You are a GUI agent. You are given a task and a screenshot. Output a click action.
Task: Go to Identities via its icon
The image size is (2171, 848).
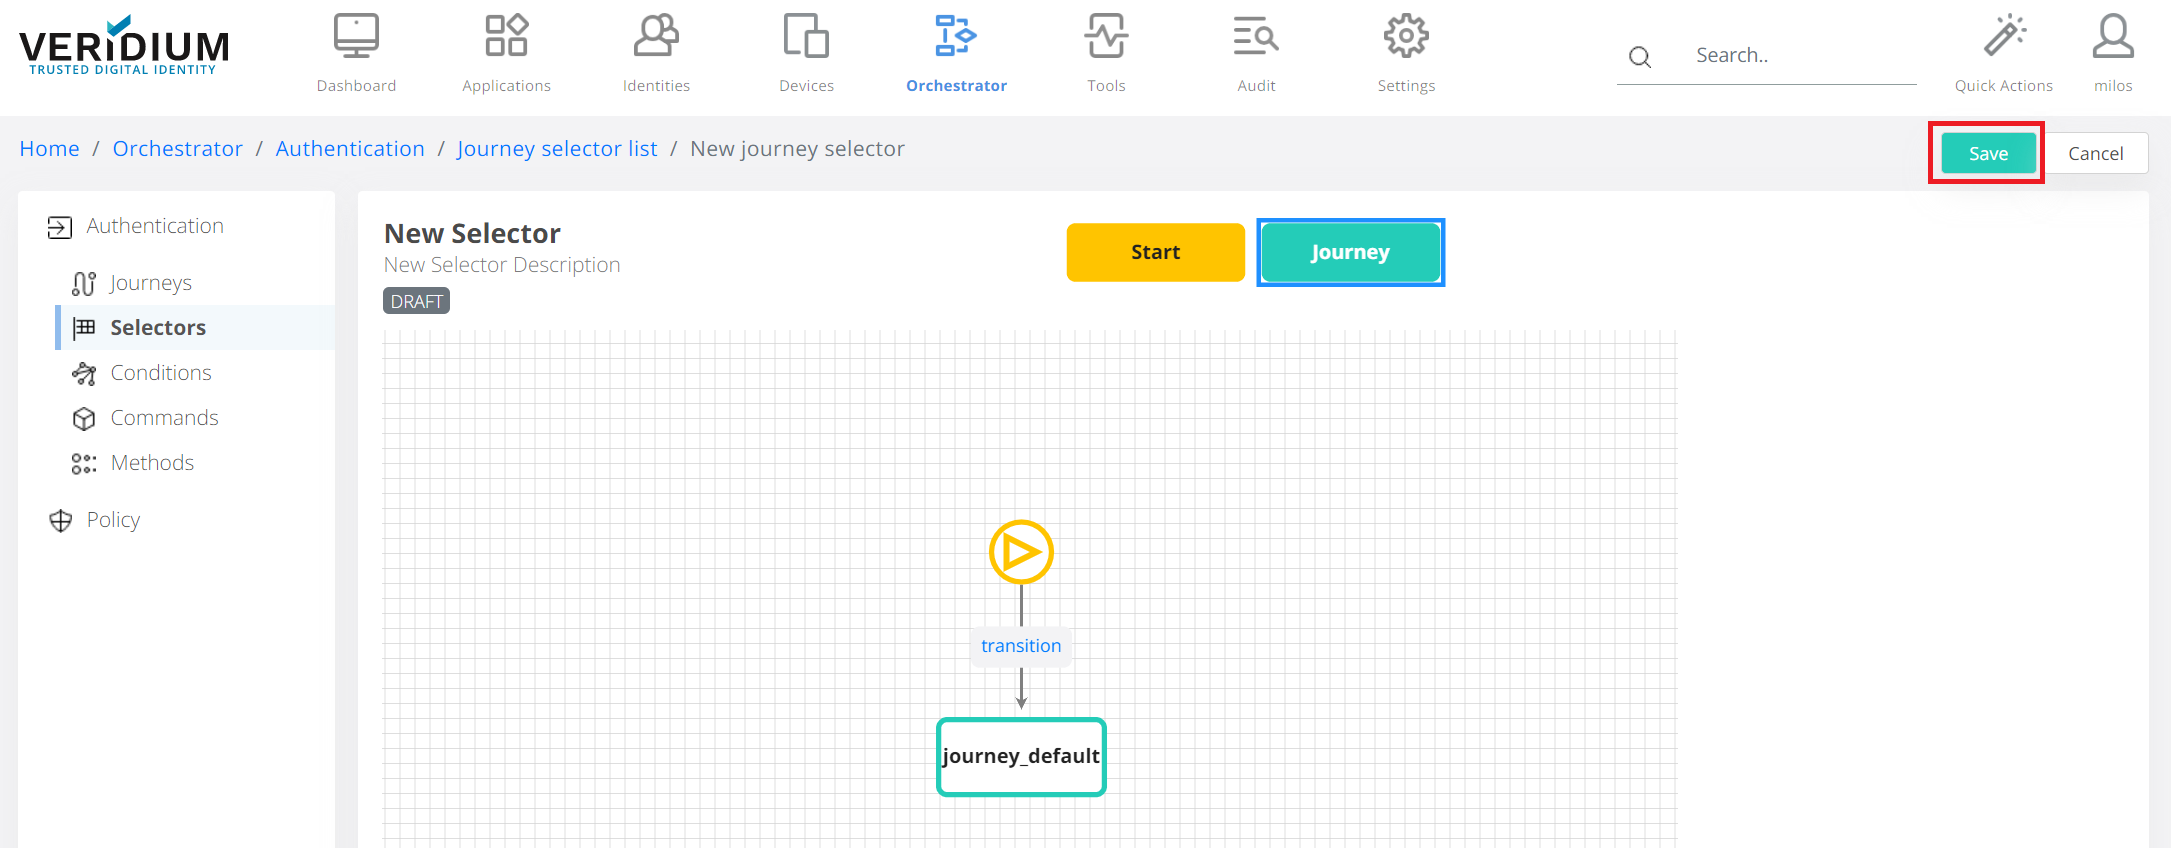pyautogui.click(x=656, y=37)
